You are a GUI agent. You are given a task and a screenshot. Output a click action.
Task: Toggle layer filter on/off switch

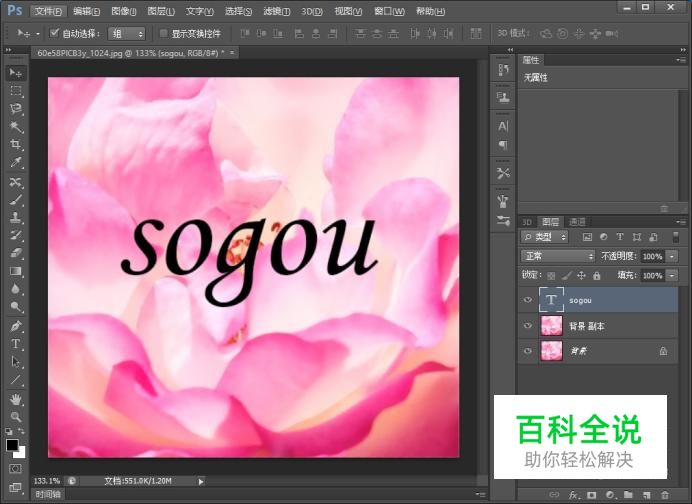point(675,237)
